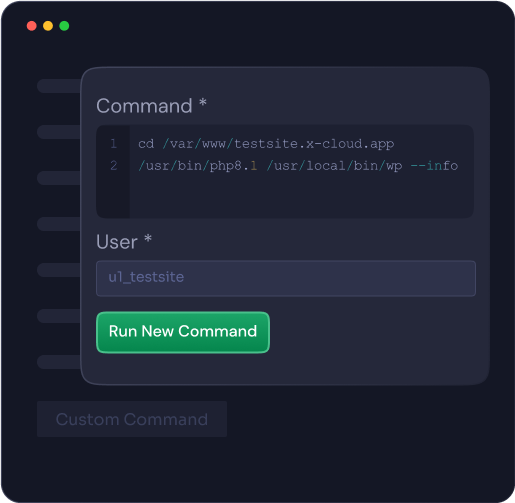Click the php8.1 text in line two
This screenshot has width=515, height=503.
[x=233, y=166]
